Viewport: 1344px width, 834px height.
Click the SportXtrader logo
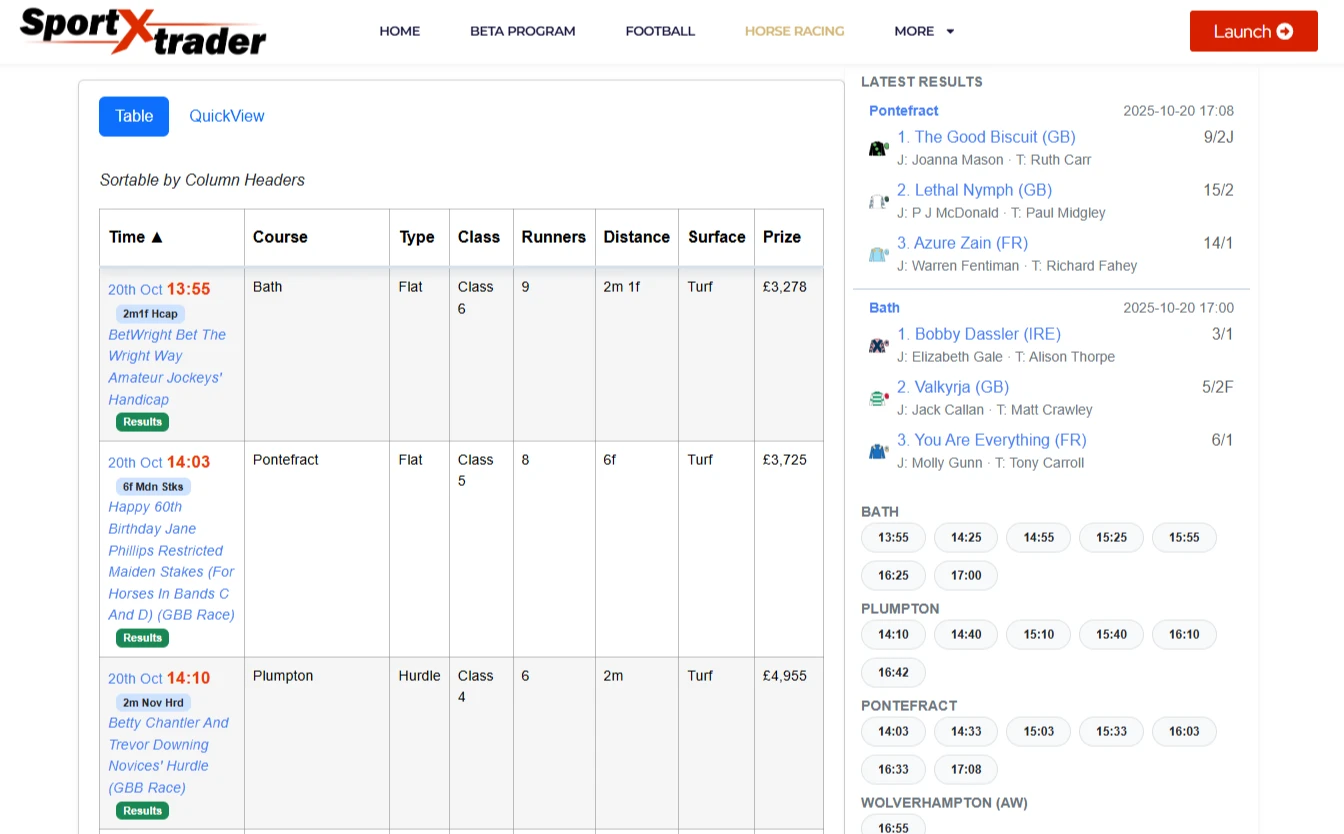(143, 31)
